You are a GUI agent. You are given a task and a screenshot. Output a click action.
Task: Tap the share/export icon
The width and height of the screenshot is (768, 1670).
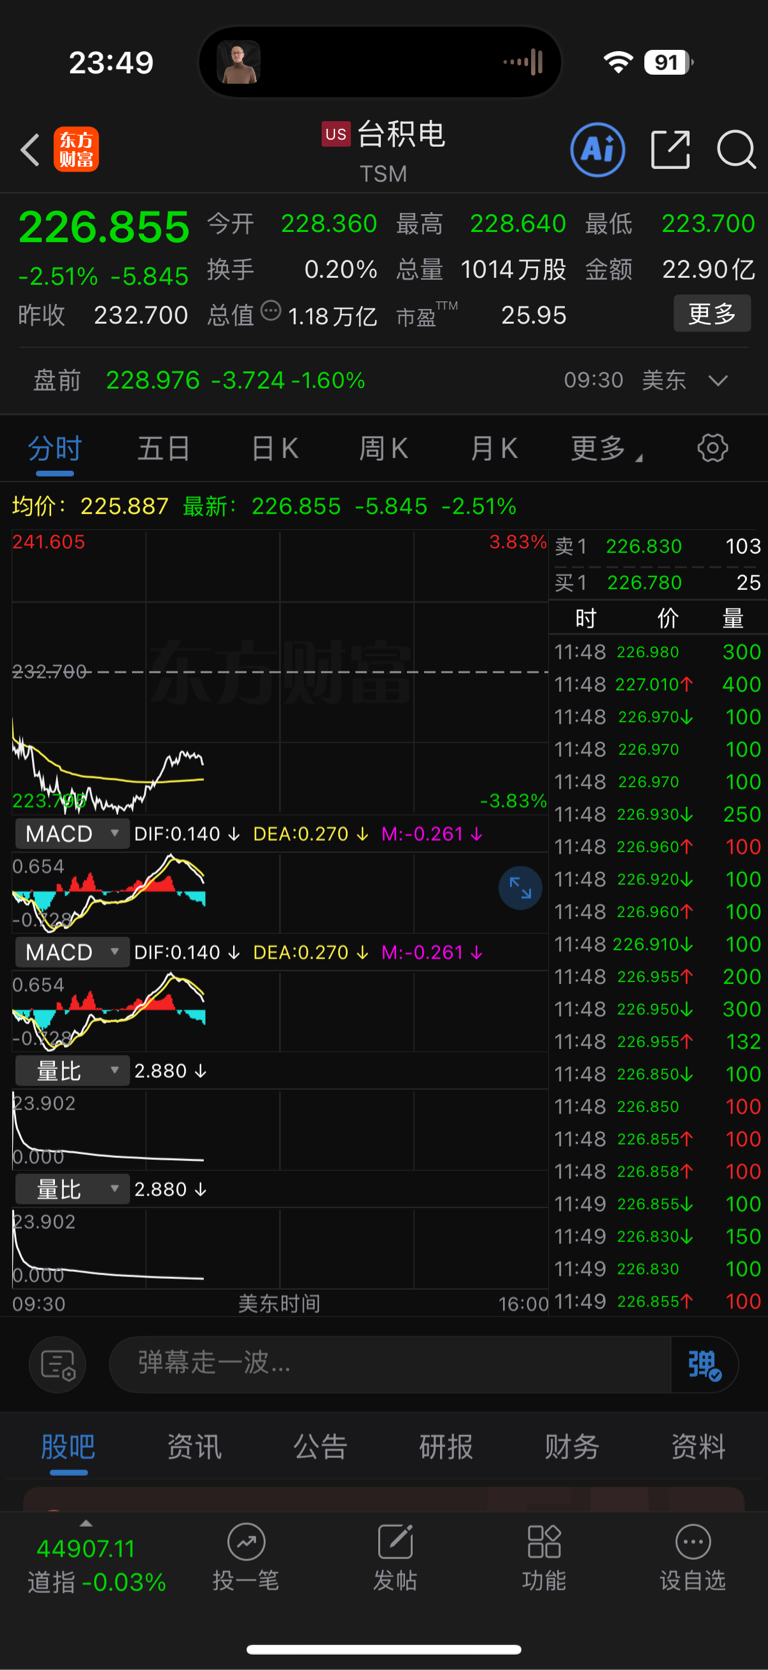click(670, 150)
